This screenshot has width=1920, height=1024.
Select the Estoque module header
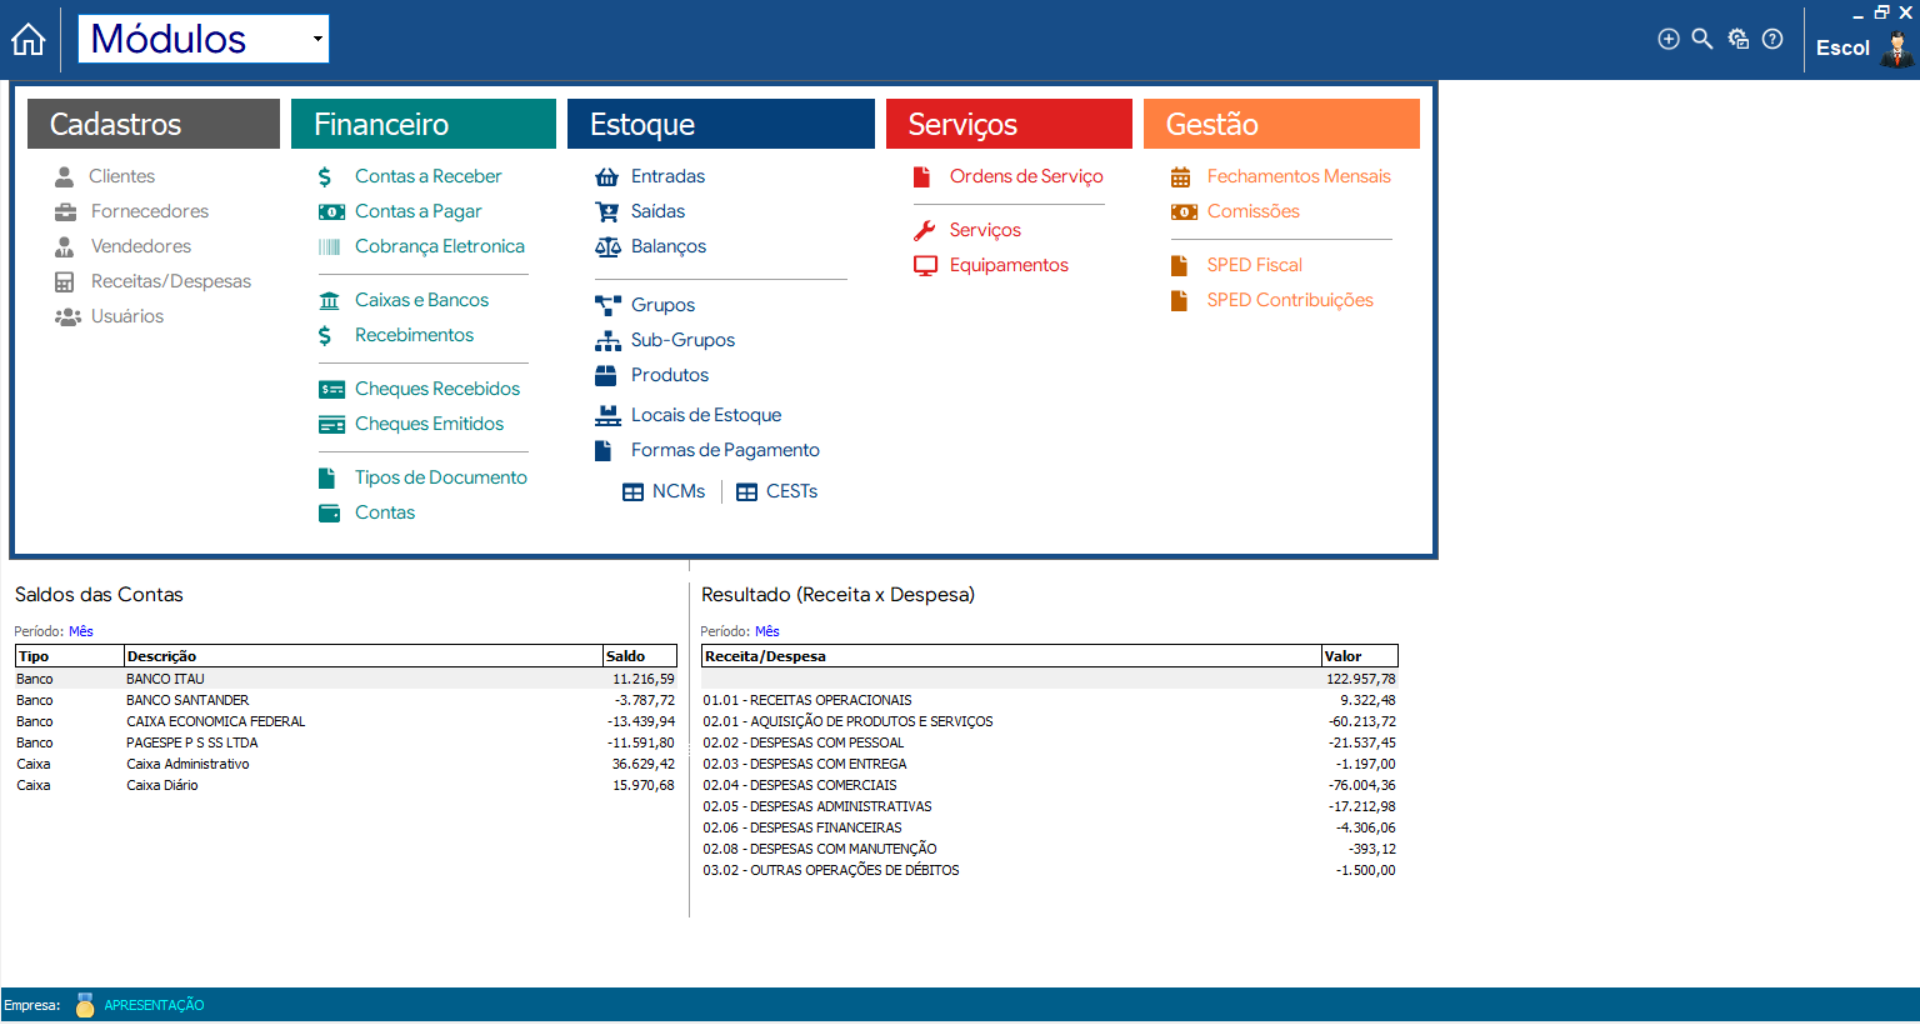click(720, 124)
